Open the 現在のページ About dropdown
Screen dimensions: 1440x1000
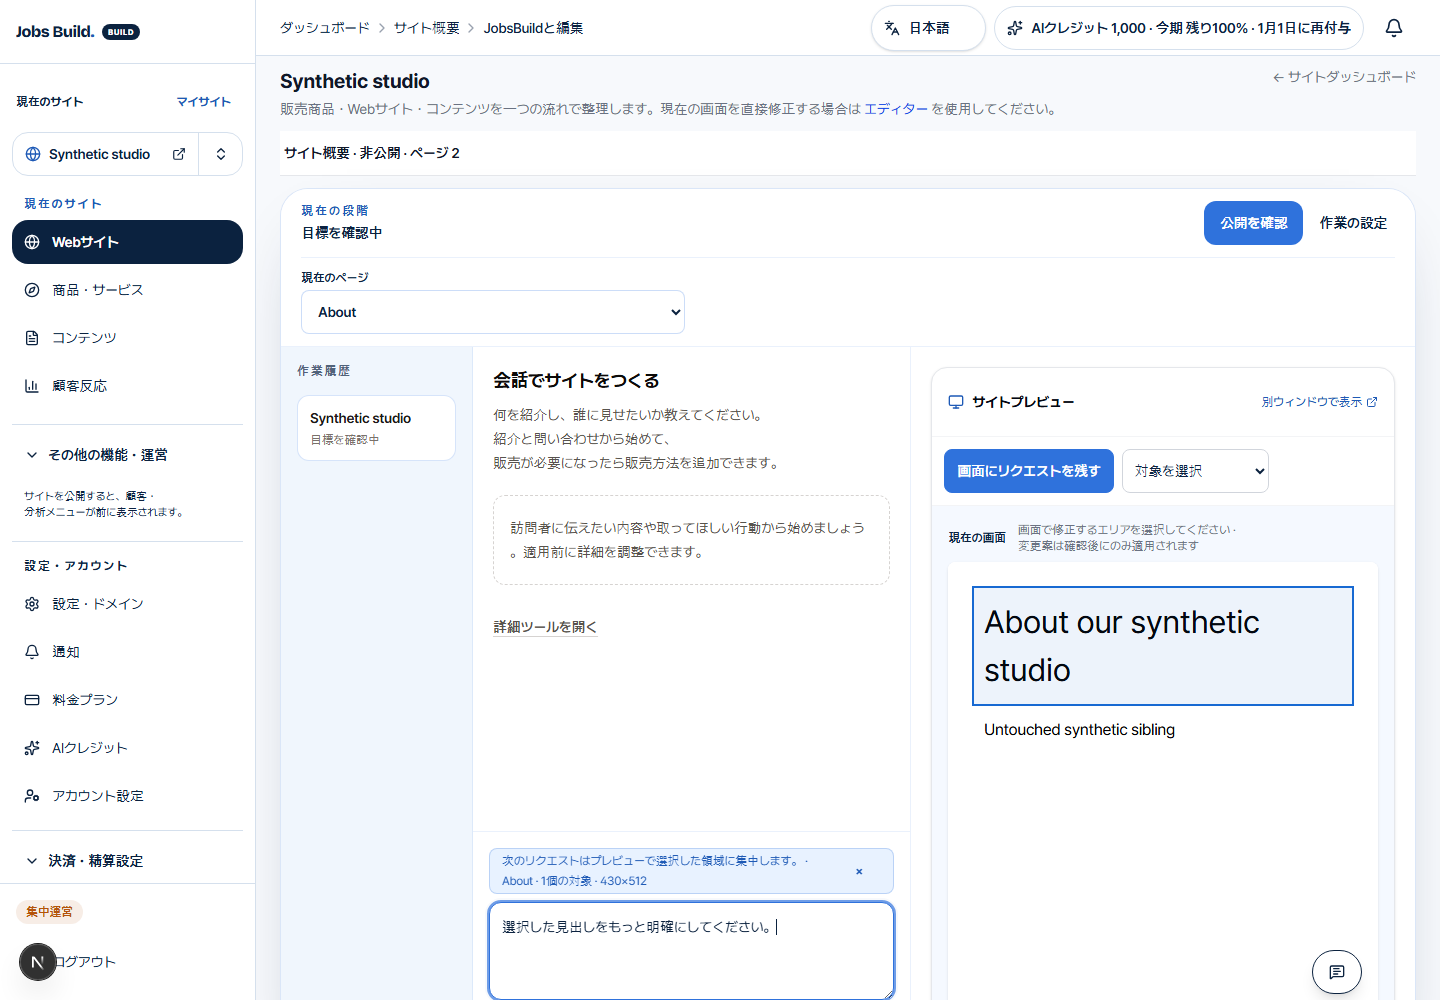pos(493,312)
